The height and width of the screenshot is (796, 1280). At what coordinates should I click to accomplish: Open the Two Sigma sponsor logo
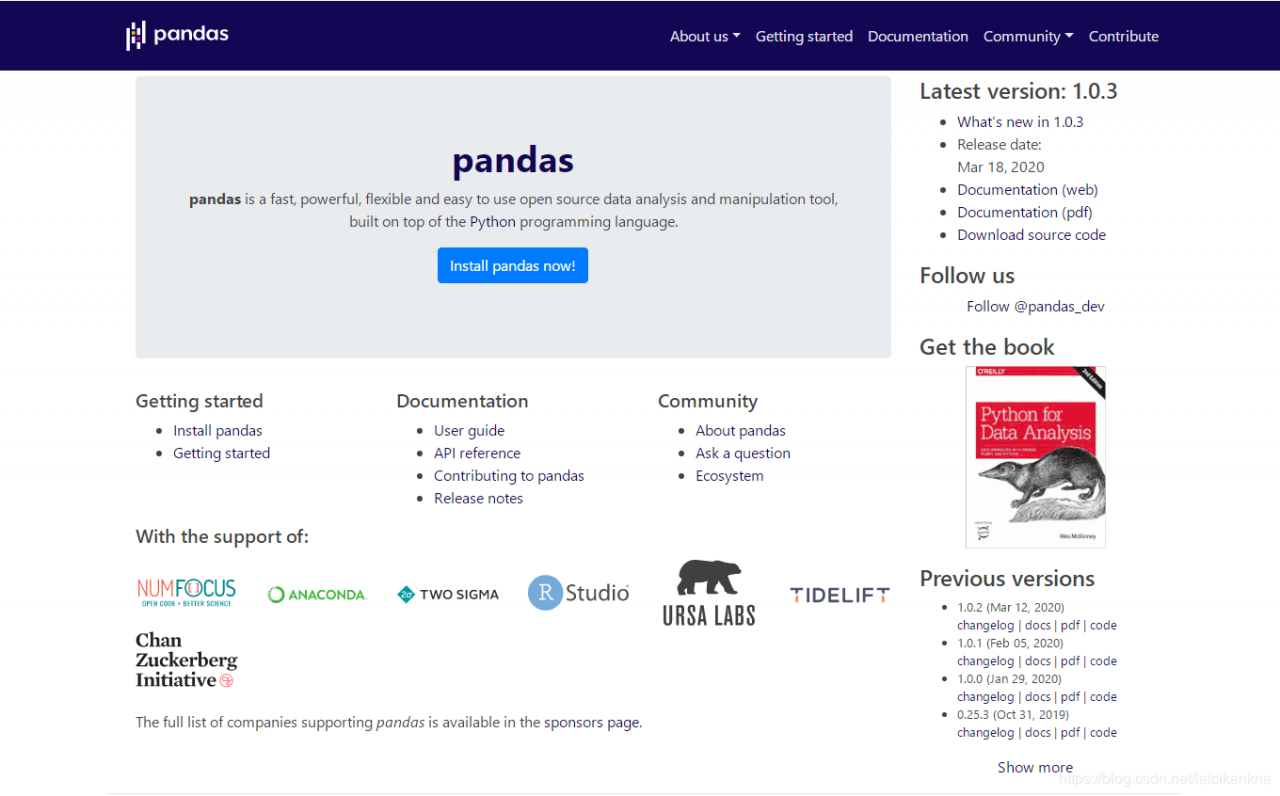(448, 594)
